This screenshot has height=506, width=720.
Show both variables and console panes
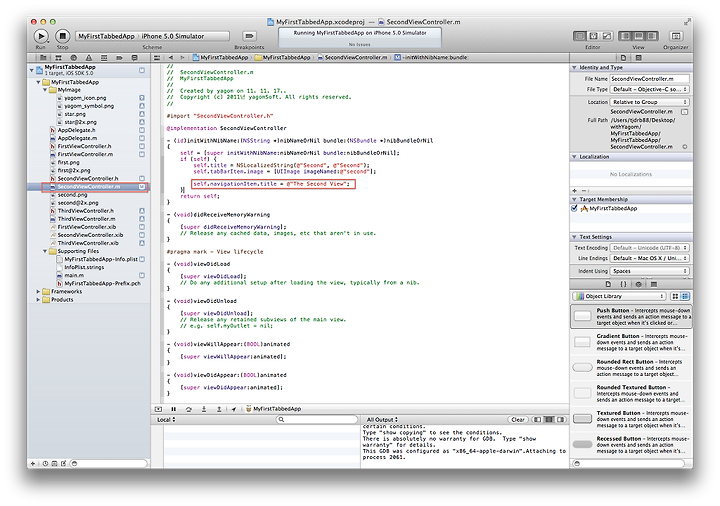[x=549, y=420]
